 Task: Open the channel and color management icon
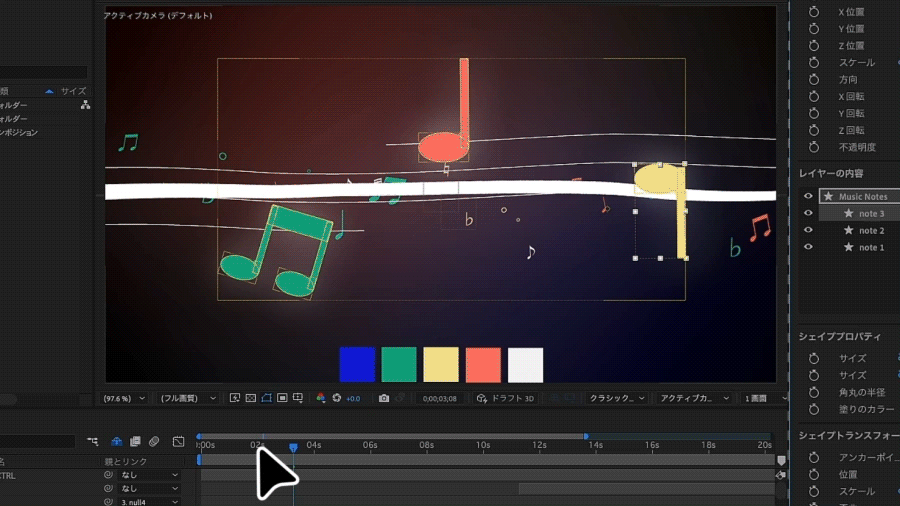[320, 398]
